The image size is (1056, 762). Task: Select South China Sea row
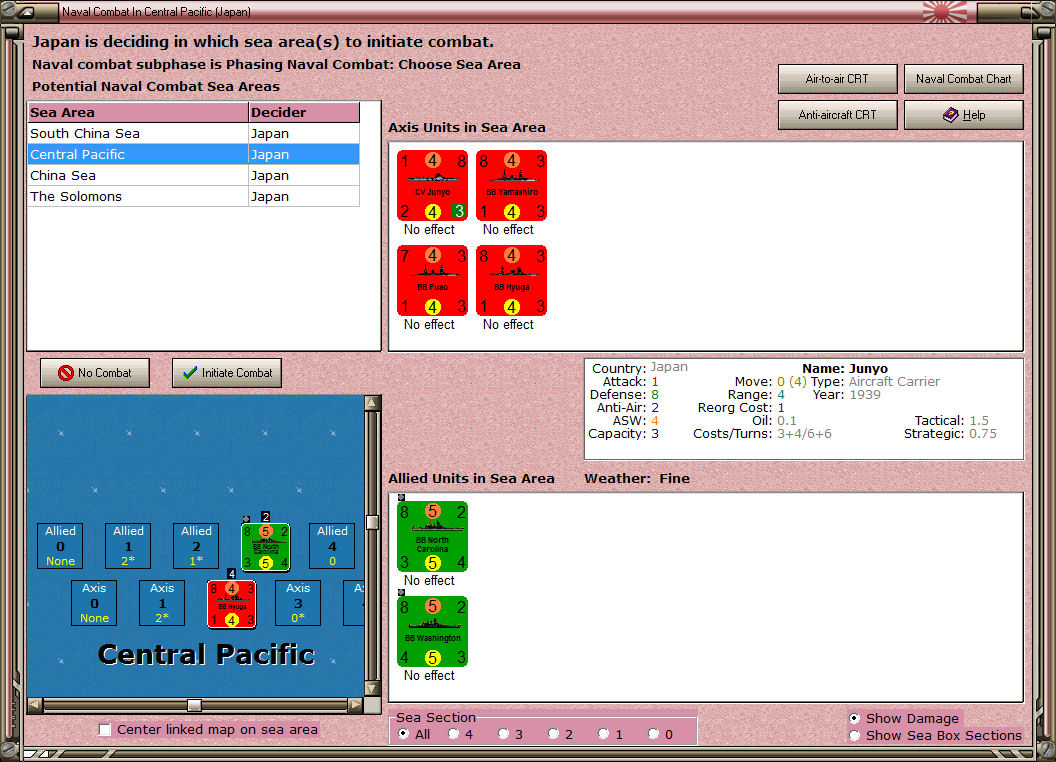click(x=193, y=133)
